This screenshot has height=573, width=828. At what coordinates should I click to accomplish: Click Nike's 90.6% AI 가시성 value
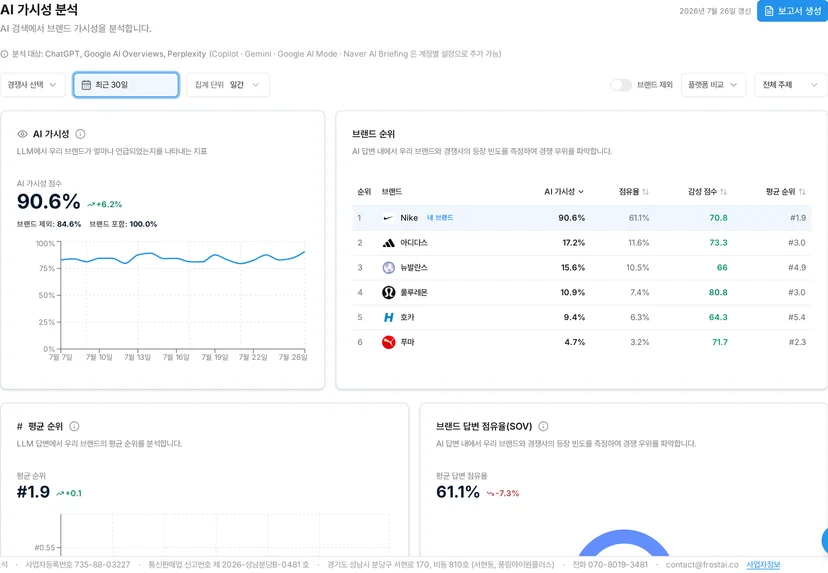click(571, 218)
